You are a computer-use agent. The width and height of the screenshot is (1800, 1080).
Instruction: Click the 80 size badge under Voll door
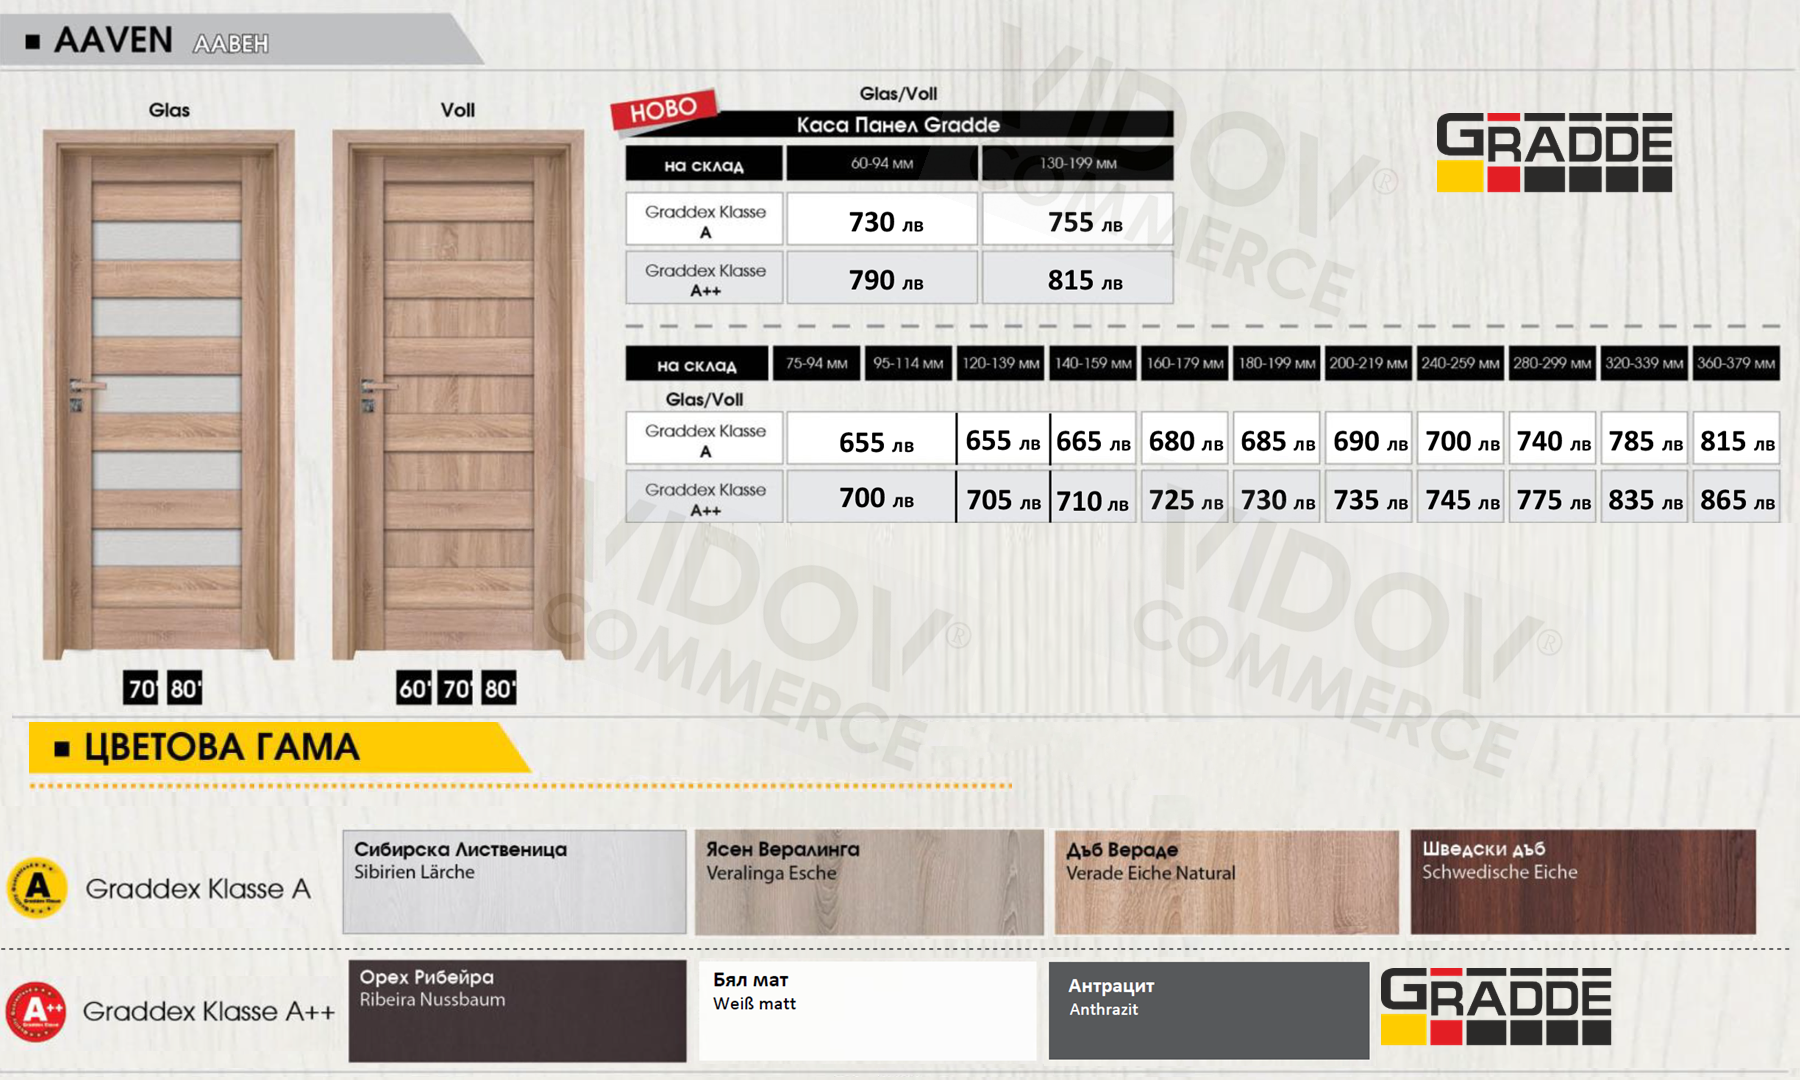tap(500, 688)
